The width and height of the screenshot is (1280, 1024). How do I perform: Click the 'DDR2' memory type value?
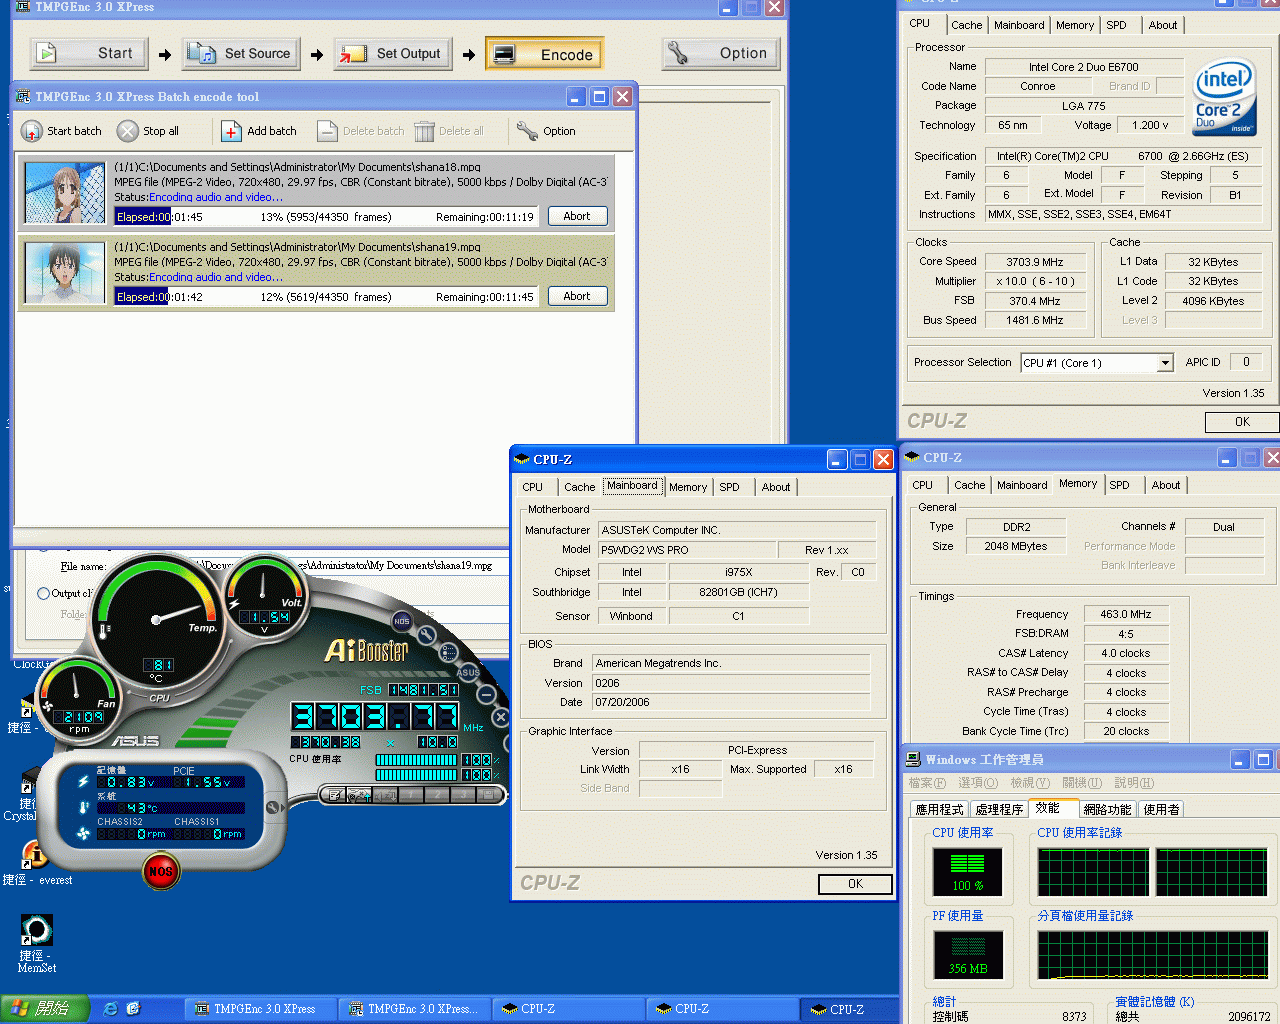click(1016, 527)
